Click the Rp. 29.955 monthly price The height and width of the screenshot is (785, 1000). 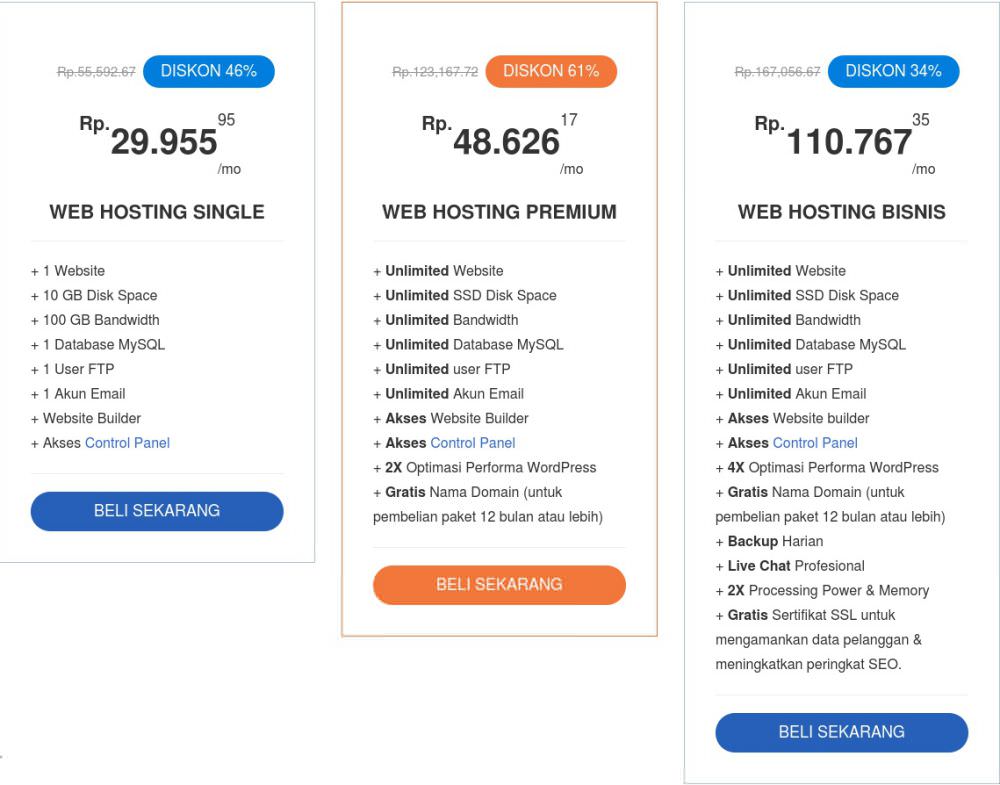click(163, 142)
